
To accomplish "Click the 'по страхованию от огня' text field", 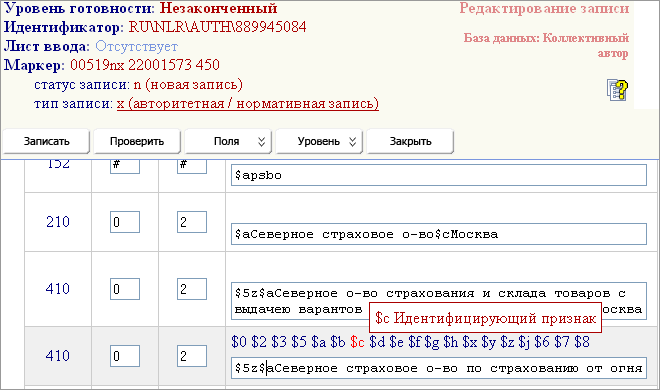I will click(439, 368).
